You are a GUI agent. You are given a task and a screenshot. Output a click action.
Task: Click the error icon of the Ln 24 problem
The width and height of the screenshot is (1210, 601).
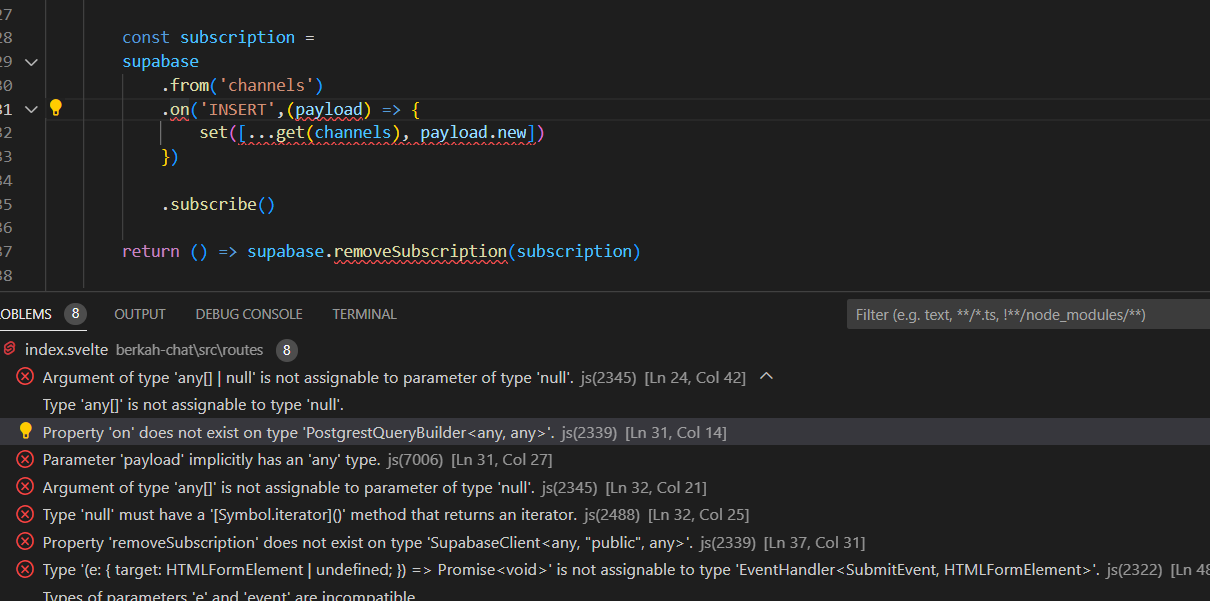point(26,377)
